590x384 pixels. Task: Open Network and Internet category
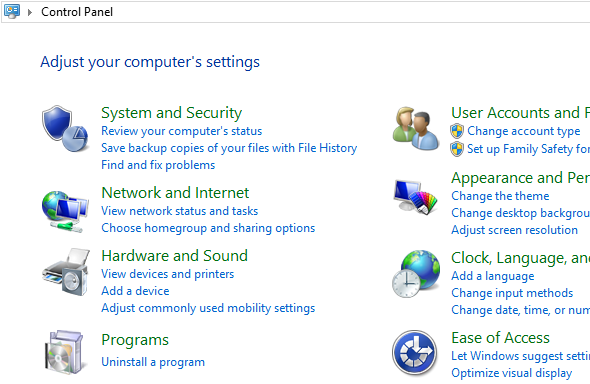(x=175, y=193)
